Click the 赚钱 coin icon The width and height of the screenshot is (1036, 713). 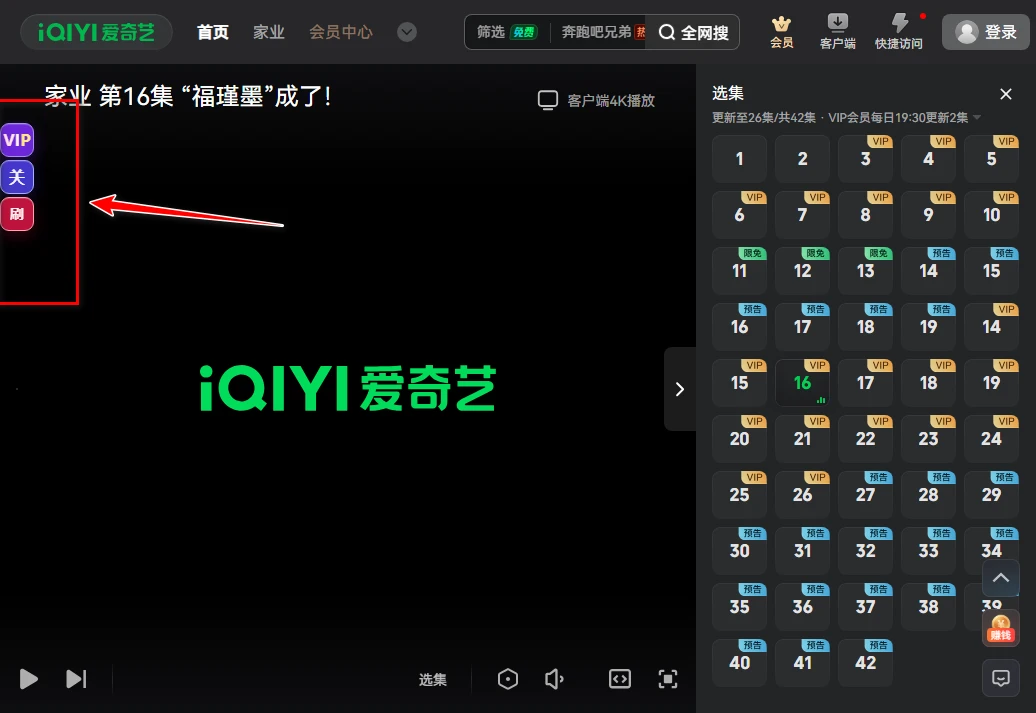point(1001,628)
